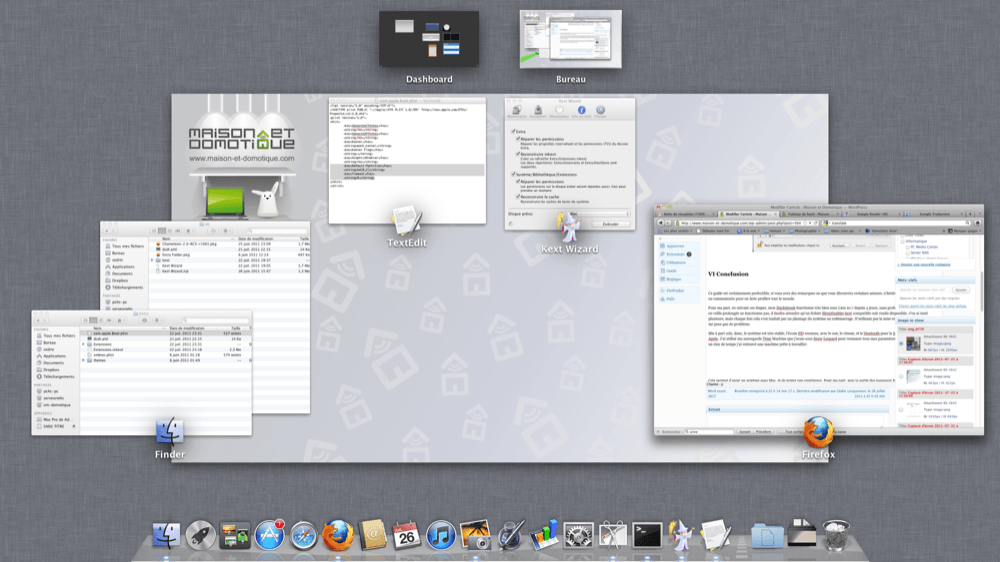
Task: Open the Dashboard space thumbnail
Action: [429, 39]
